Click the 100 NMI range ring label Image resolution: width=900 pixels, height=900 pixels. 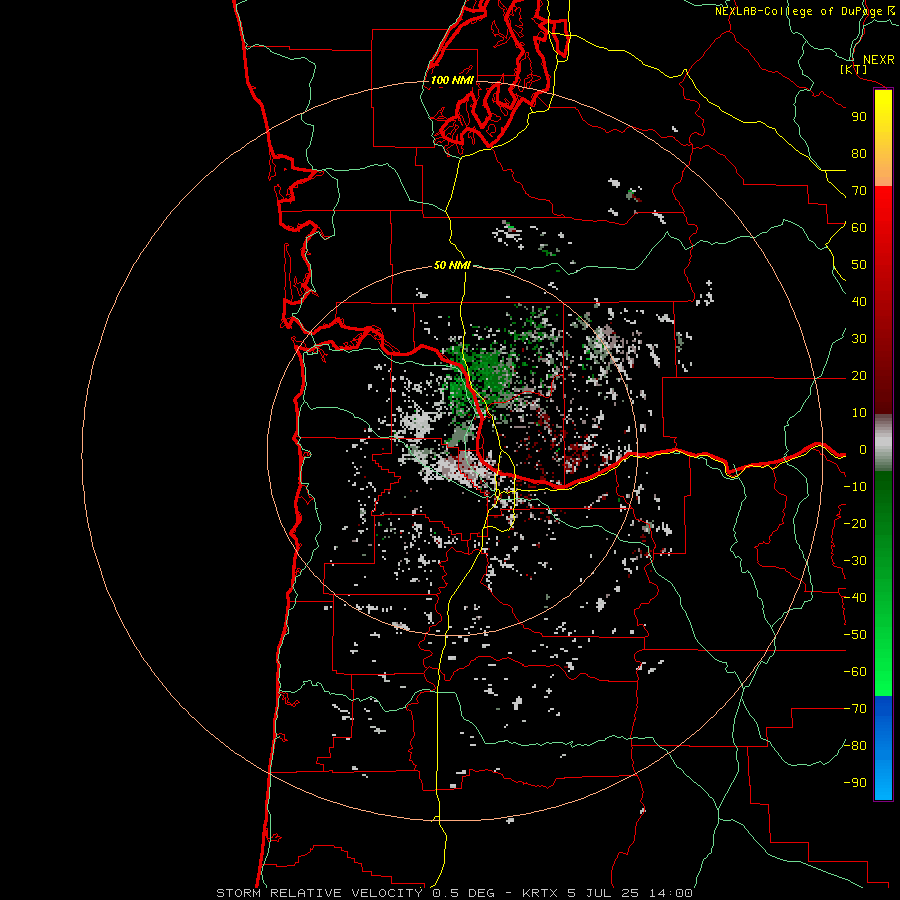[452, 80]
